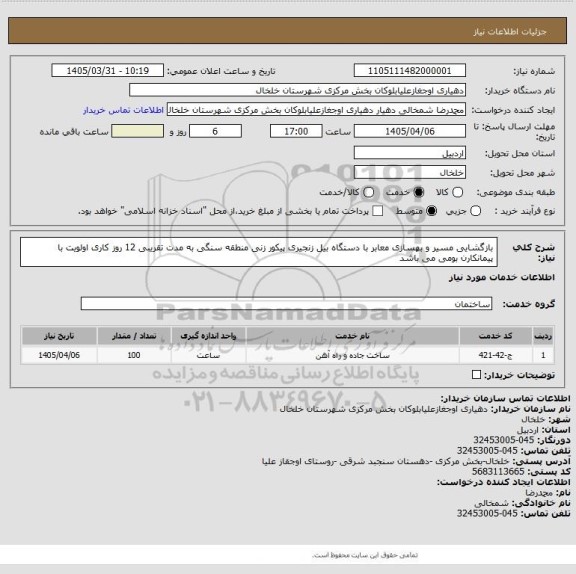Click the response deadline date field 1405/04/06

point(410,131)
